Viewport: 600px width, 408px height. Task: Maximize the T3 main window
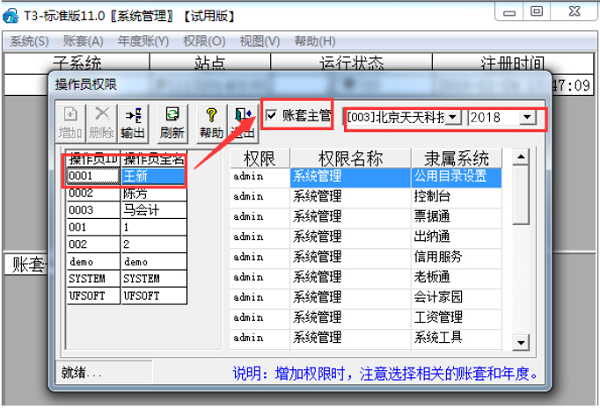tap(536, 11)
